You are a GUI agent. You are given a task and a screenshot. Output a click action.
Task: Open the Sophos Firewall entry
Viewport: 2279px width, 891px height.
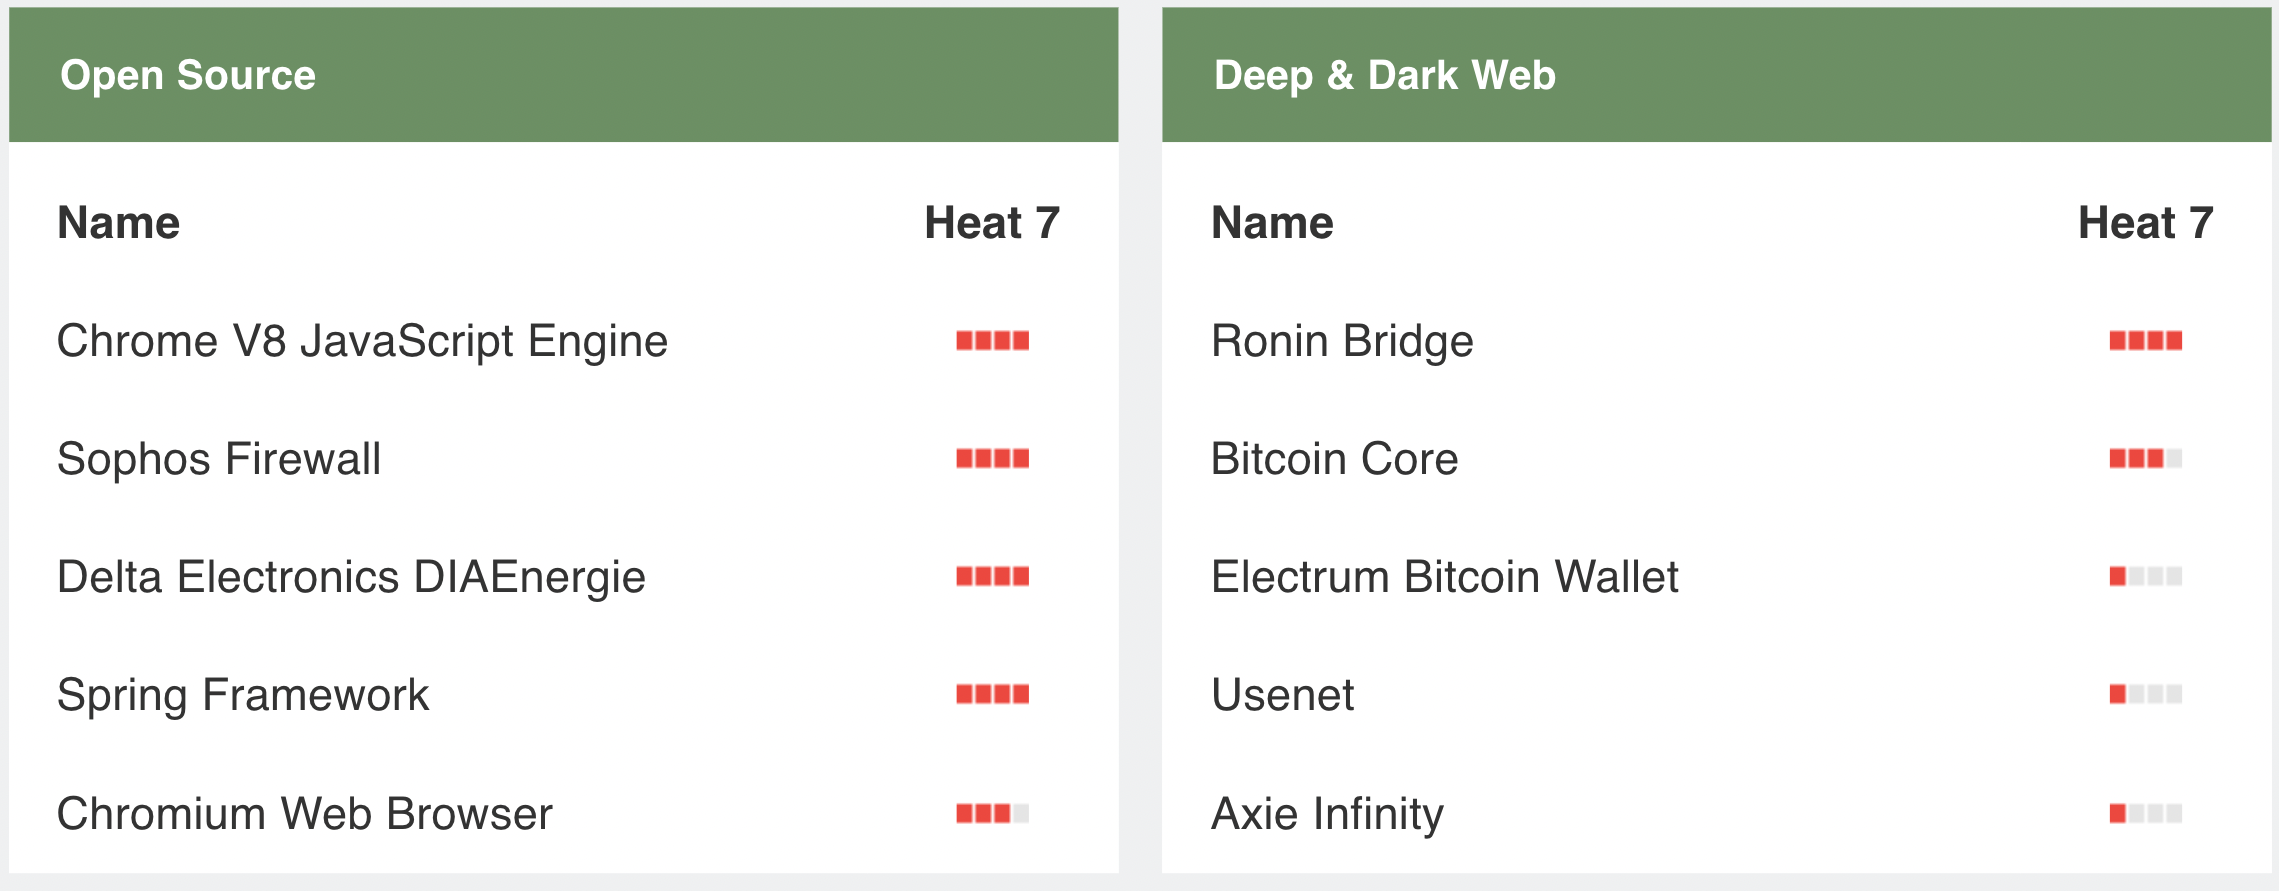(x=219, y=459)
